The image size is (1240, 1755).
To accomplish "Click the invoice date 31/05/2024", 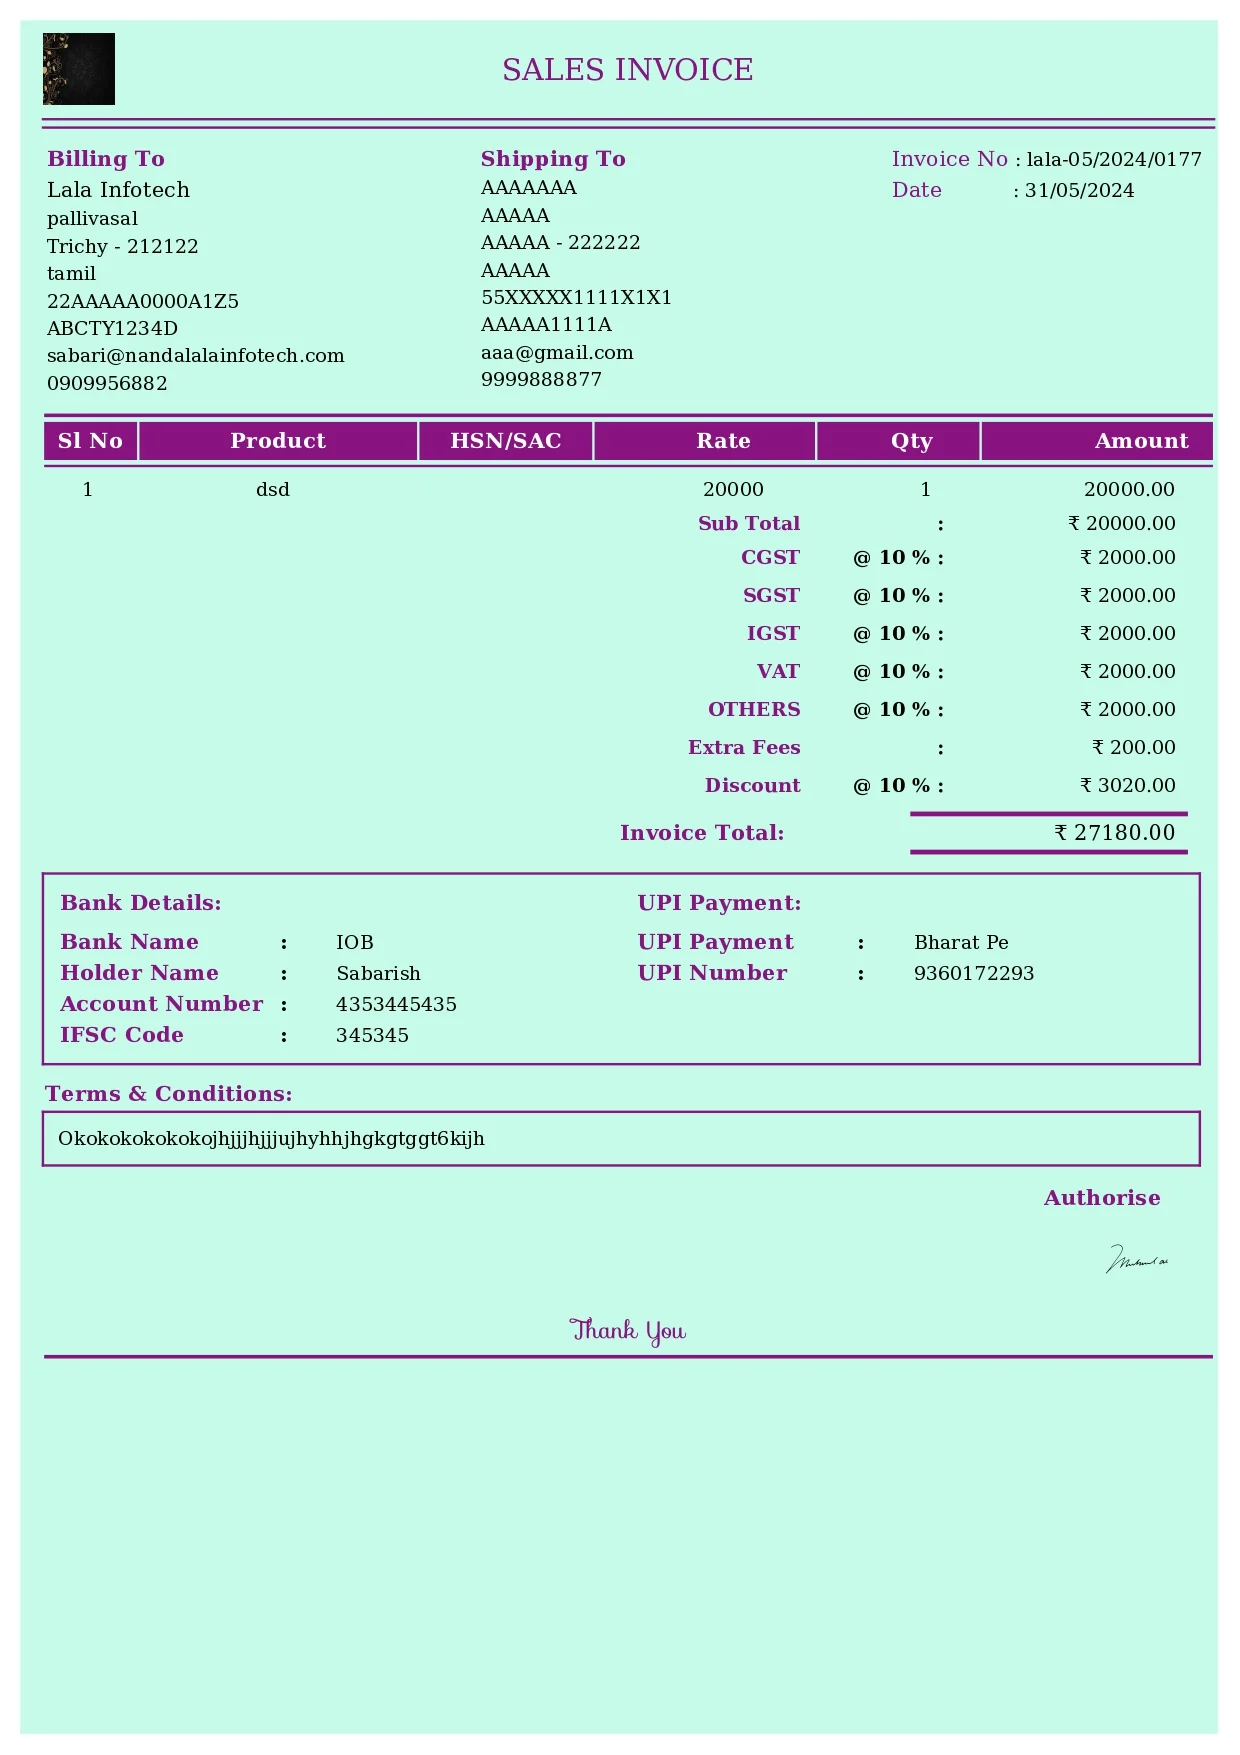I will (x=1079, y=191).
